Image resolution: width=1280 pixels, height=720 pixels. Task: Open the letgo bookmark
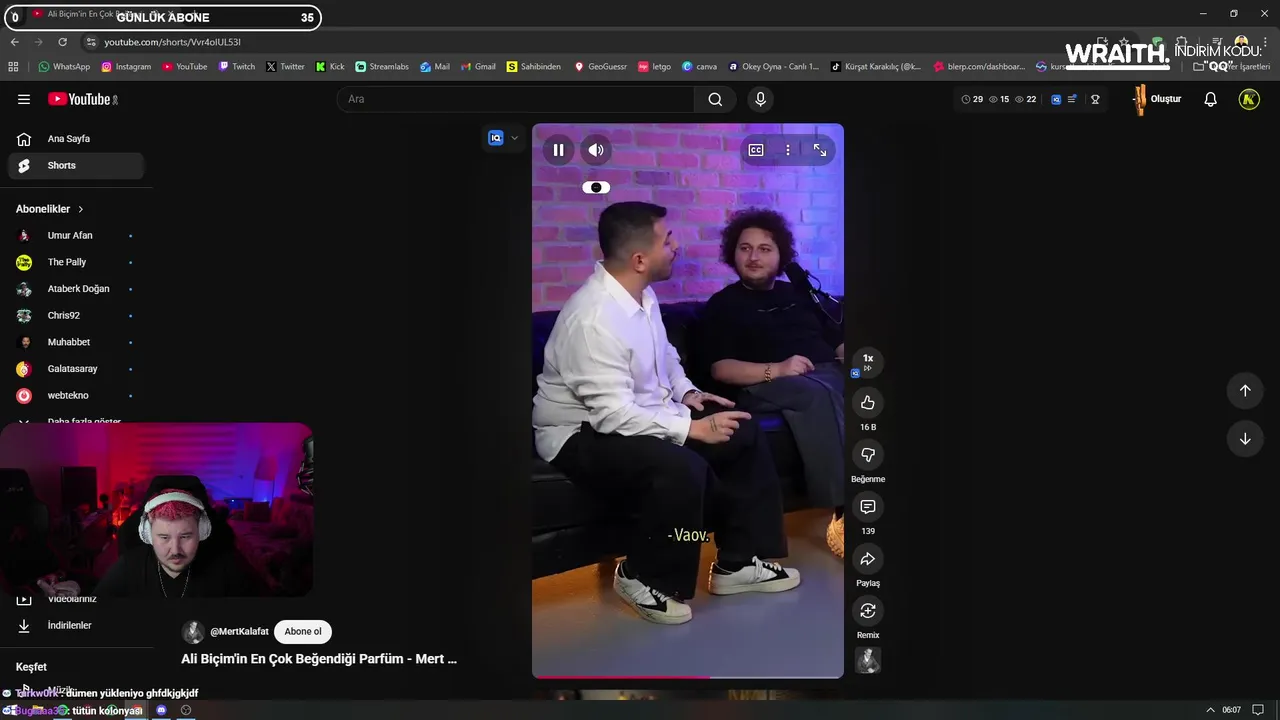click(x=654, y=67)
